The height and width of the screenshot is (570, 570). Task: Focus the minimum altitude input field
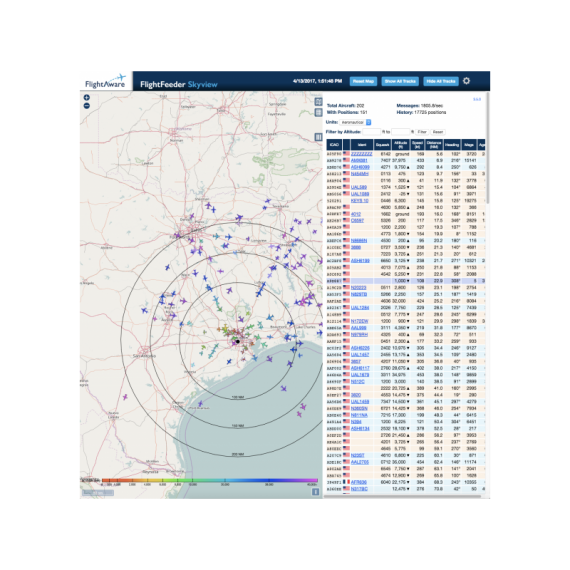(x=371, y=132)
